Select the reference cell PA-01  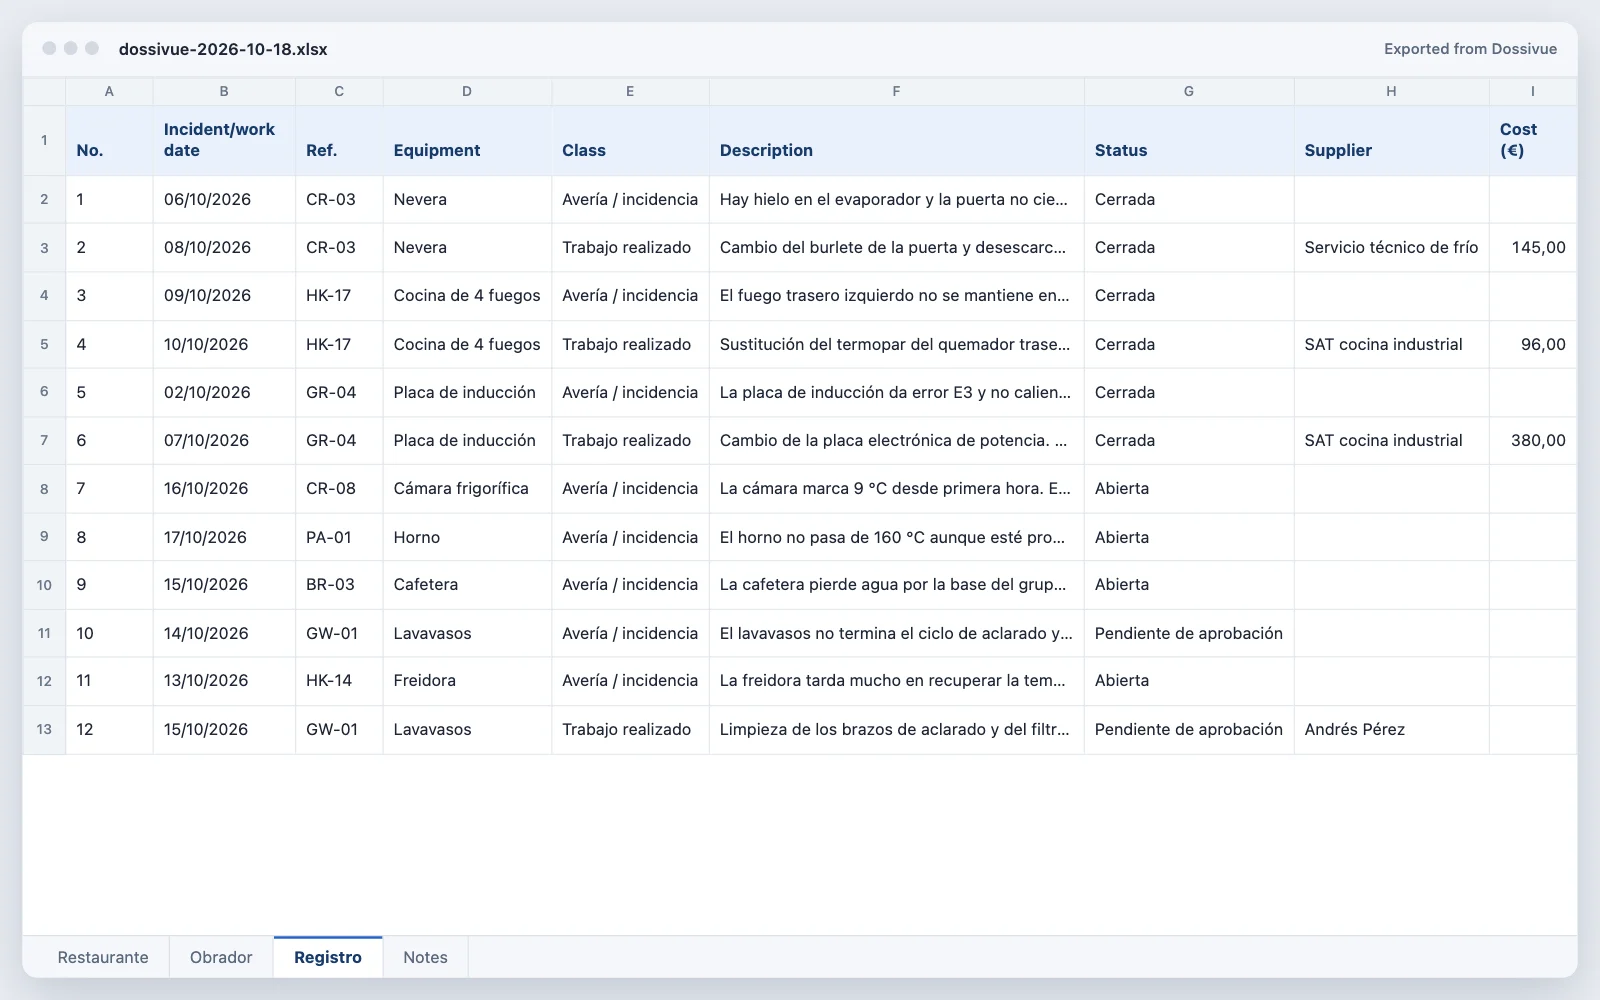(x=339, y=538)
